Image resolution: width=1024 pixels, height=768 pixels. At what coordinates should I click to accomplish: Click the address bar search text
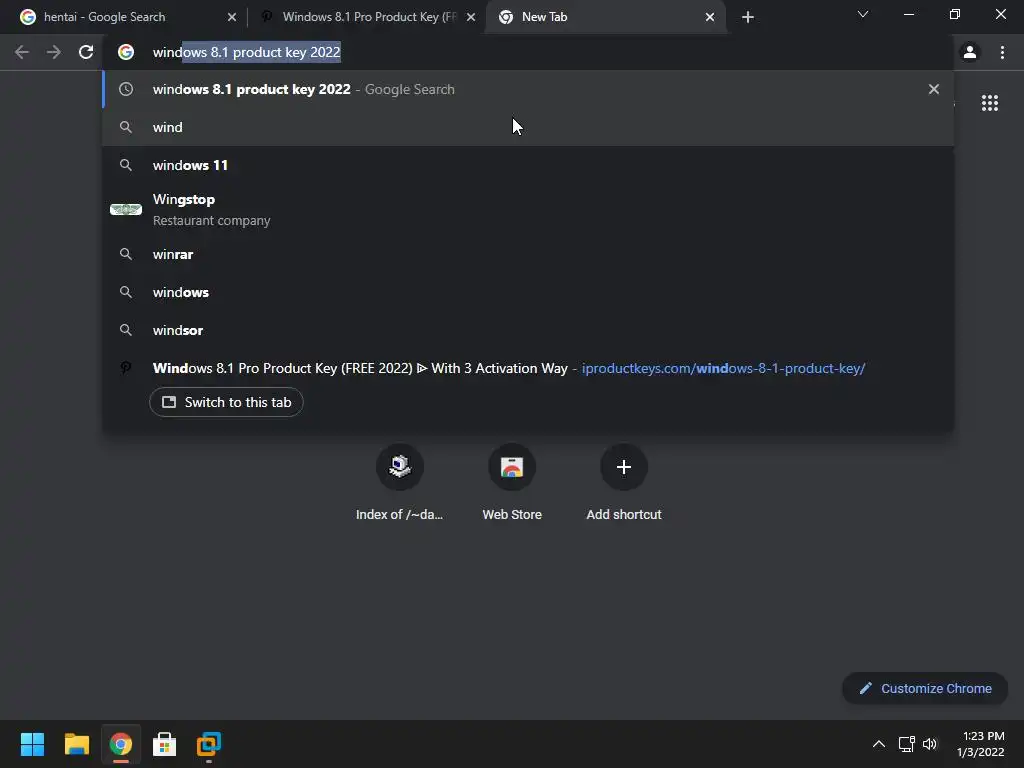click(x=246, y=52)
